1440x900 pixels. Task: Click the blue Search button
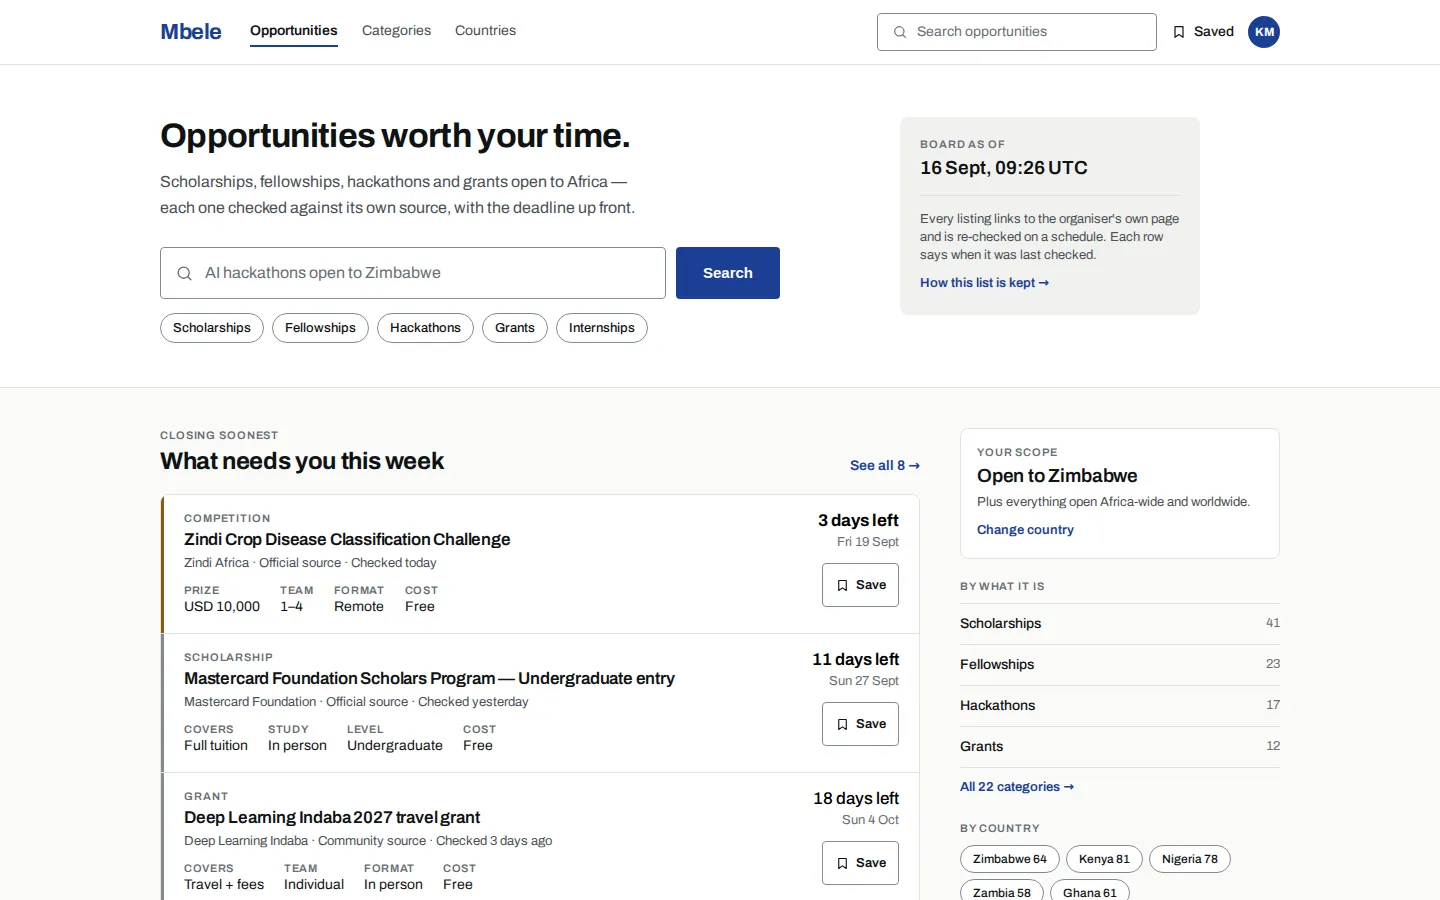coord(728,273)
